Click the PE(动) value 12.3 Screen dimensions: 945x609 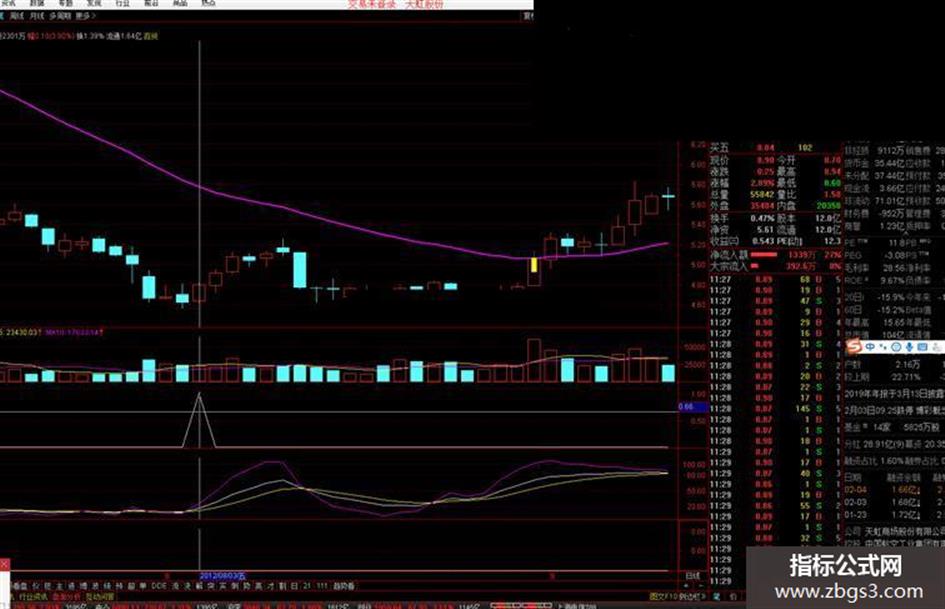(x=832, y=241)
